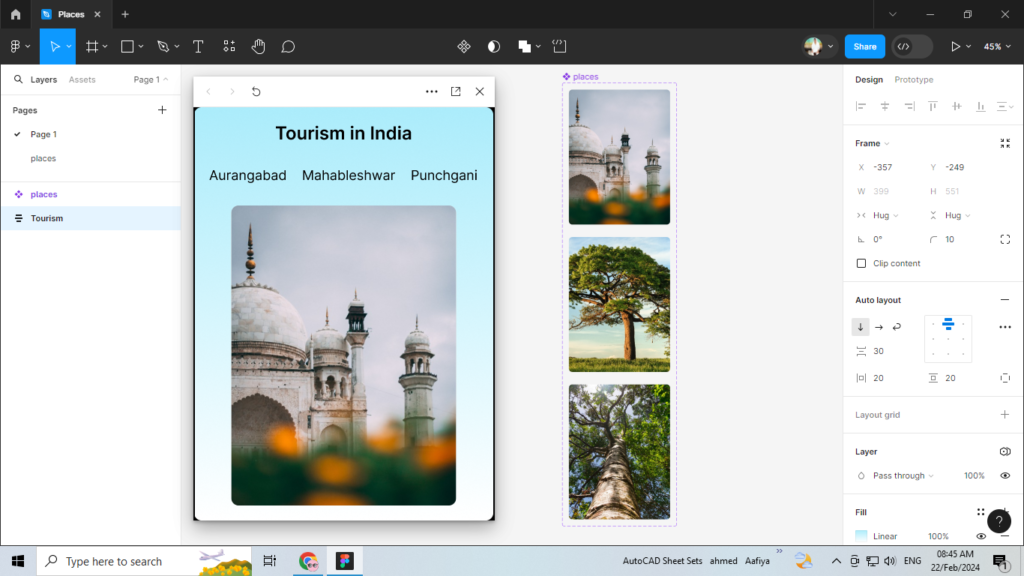
Task: Enable Clip content checkbox
Action: point(861,263)
